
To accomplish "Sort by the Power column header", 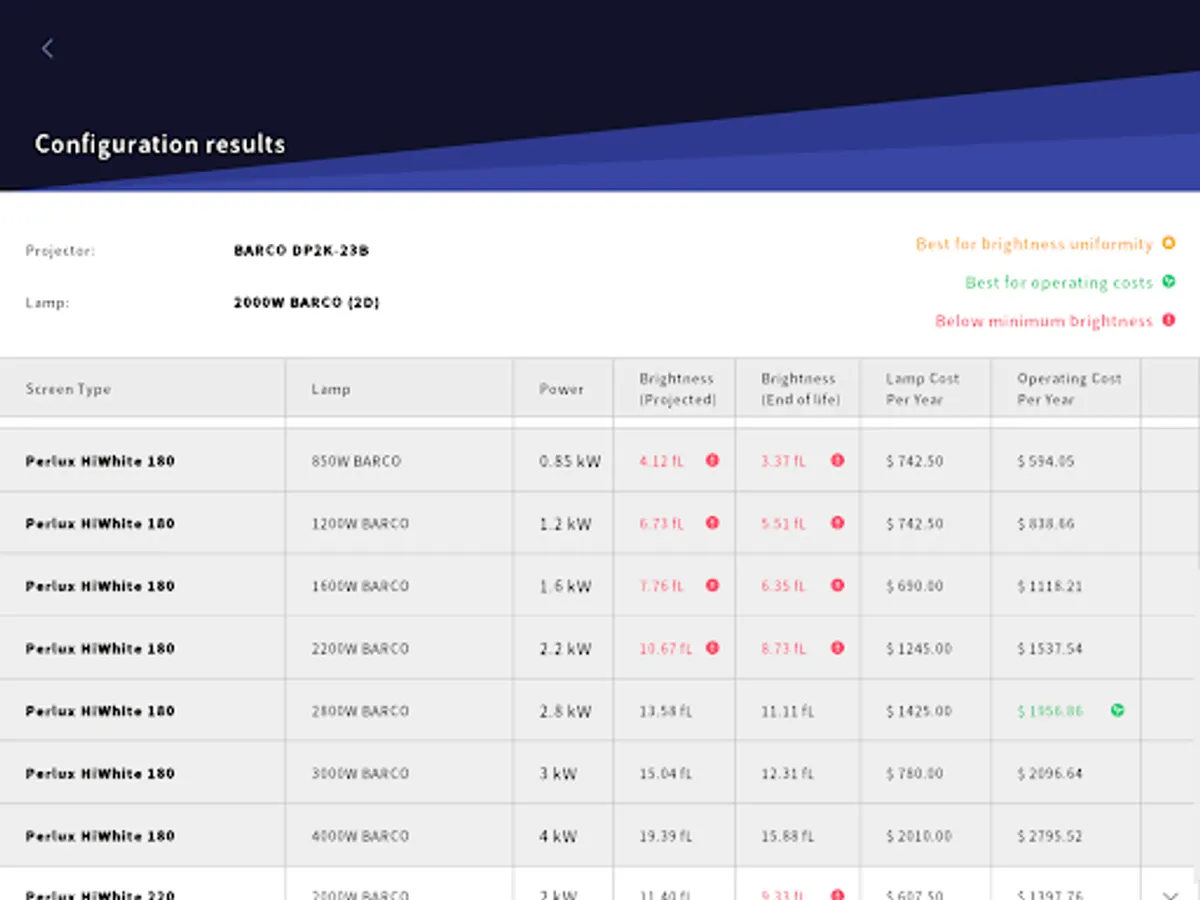I will [x=561, y=389].
